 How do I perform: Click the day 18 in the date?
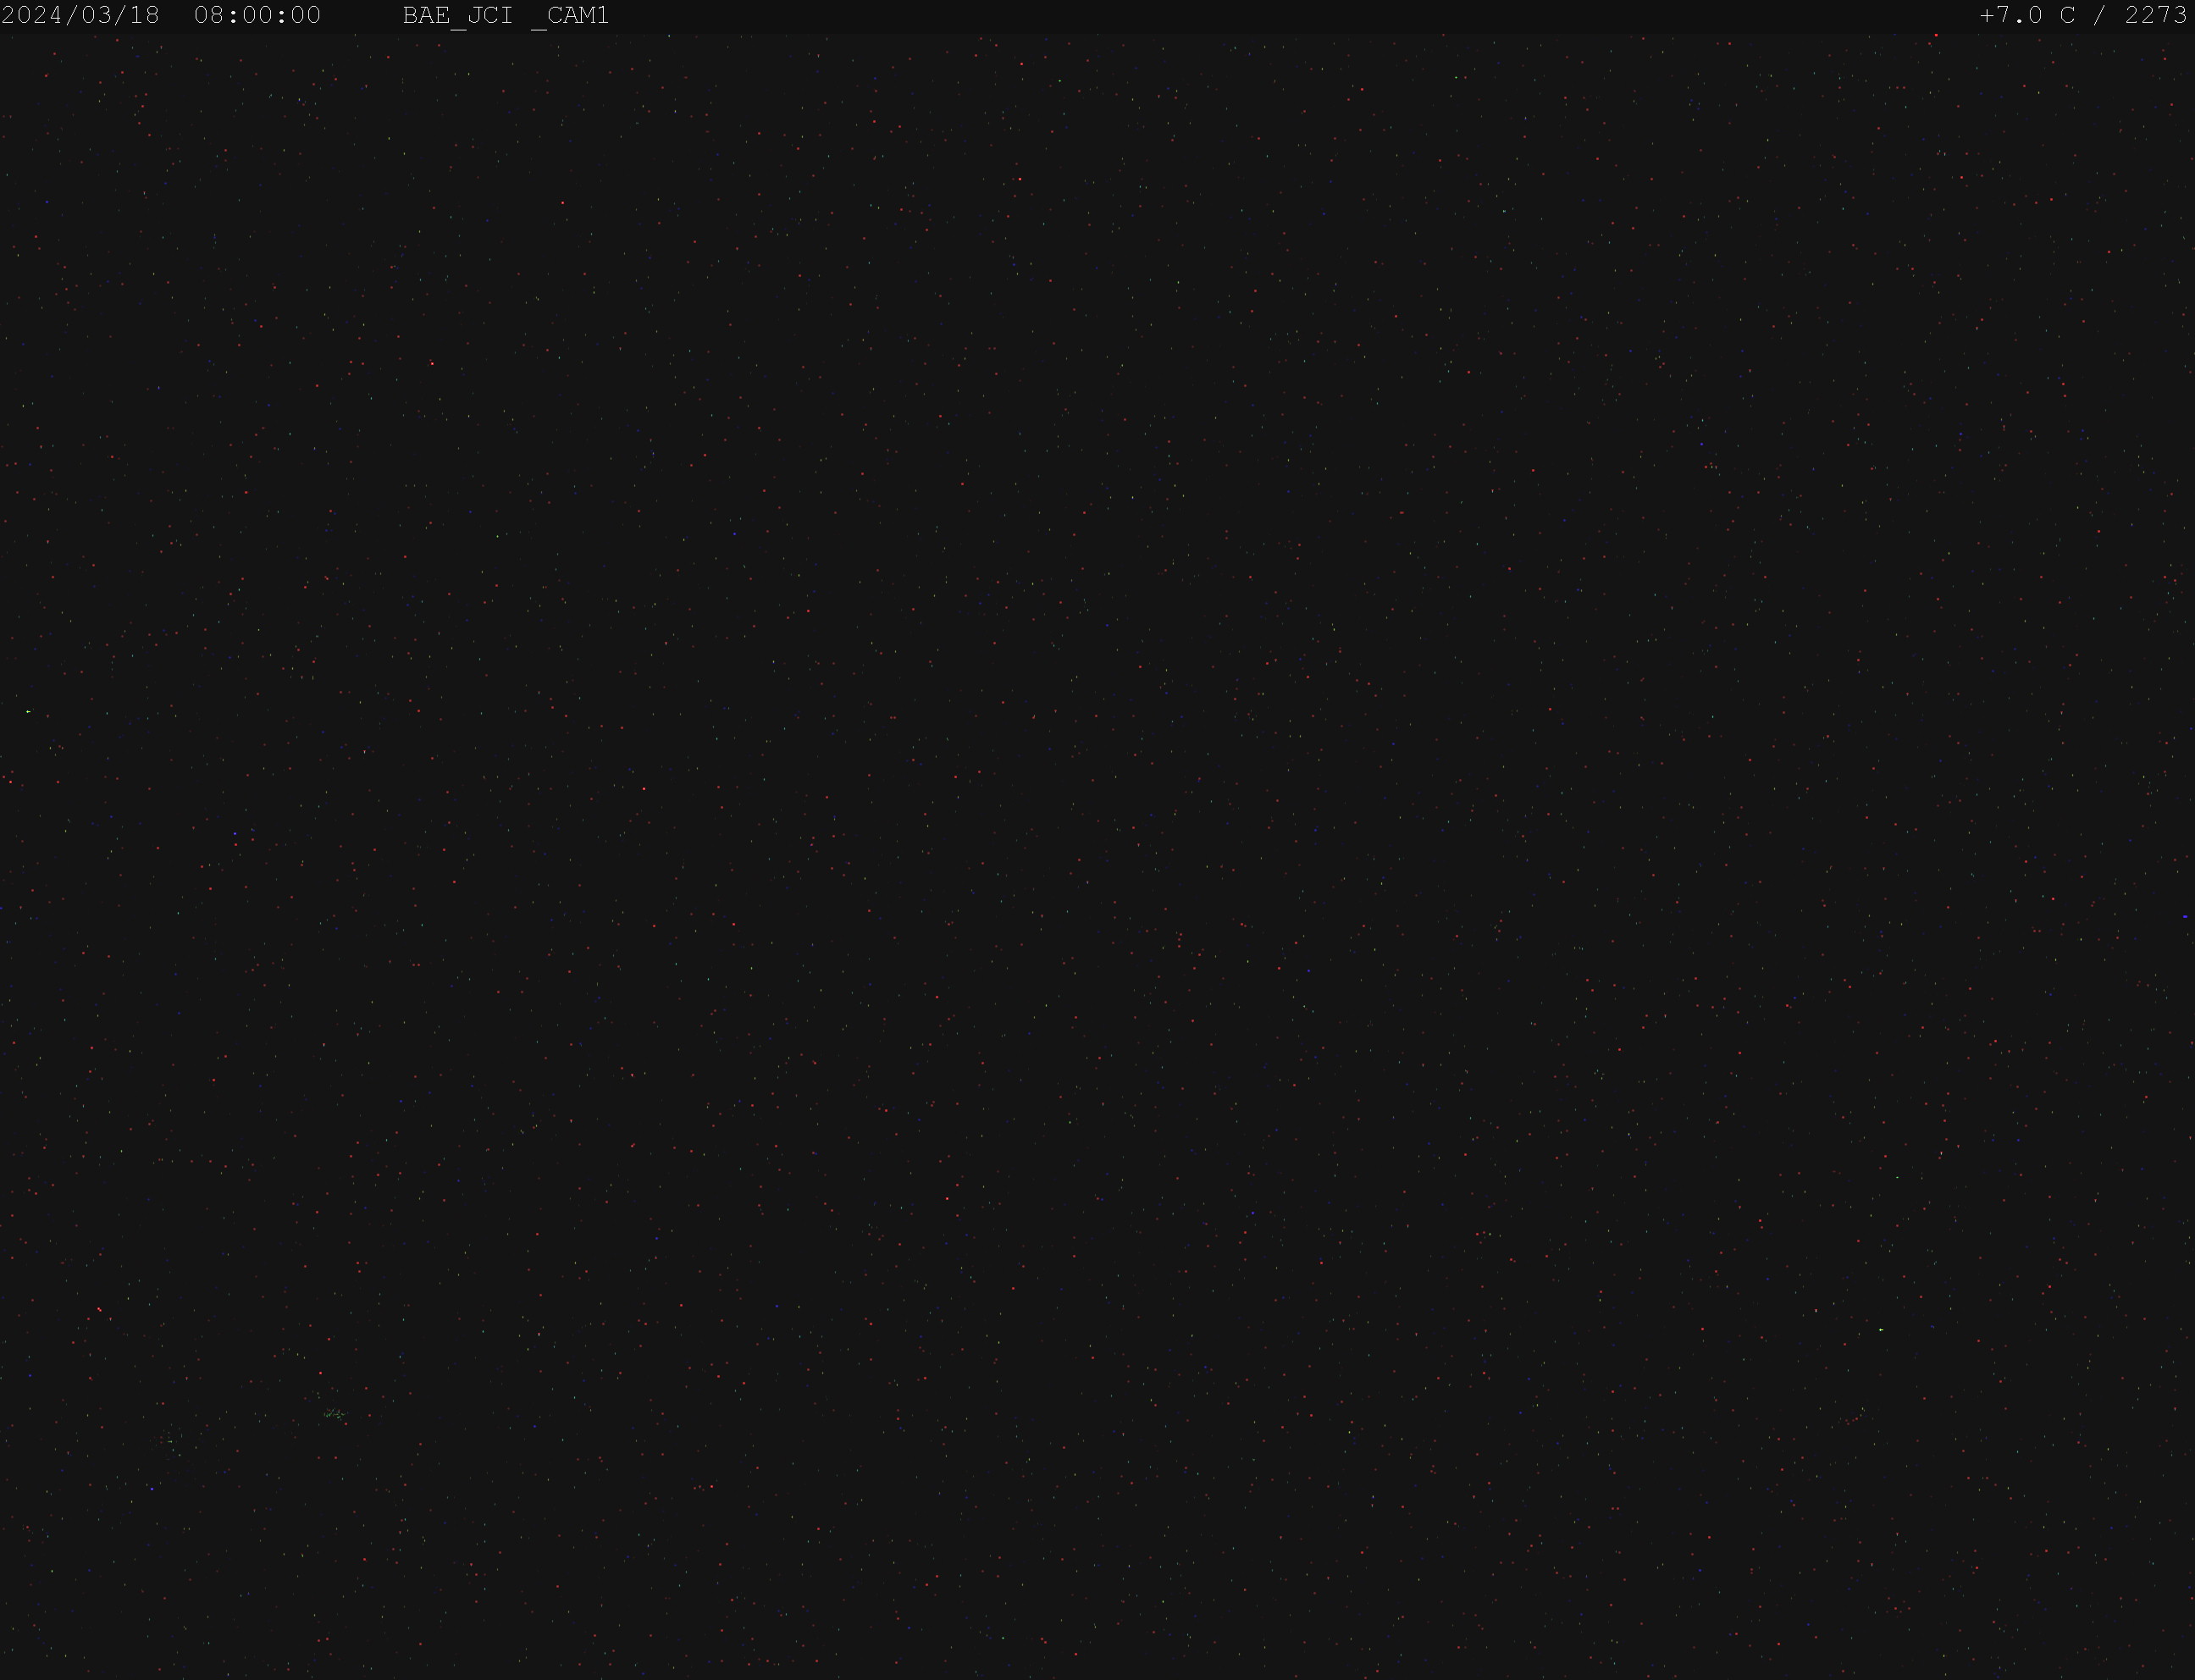click(145, 15)
